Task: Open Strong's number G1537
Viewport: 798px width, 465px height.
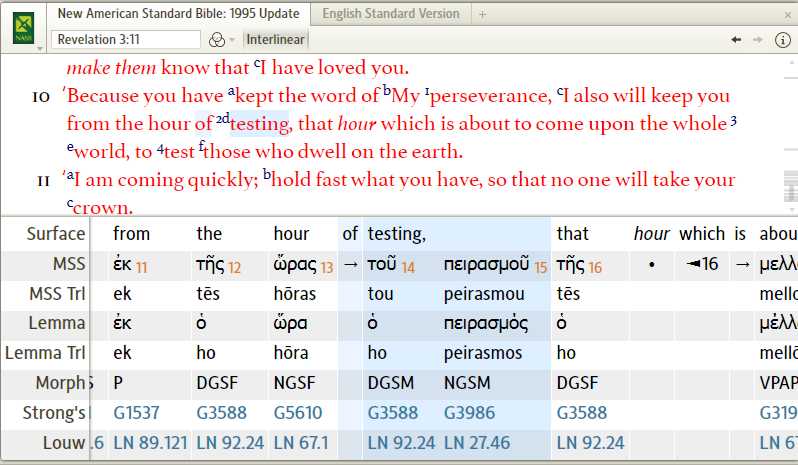Action: 136,413
